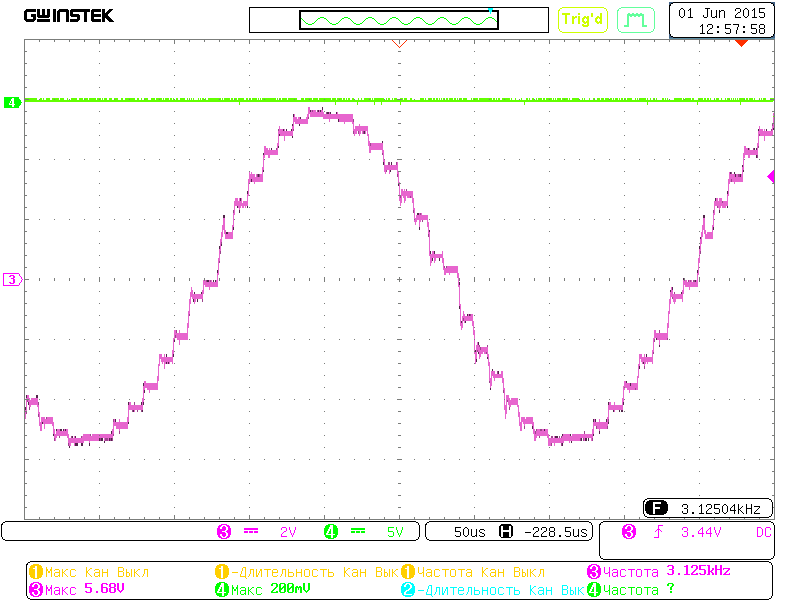The height and width of the screenshot is (600, 800).
Task: Click the date and time display
Action: point(721,20)
